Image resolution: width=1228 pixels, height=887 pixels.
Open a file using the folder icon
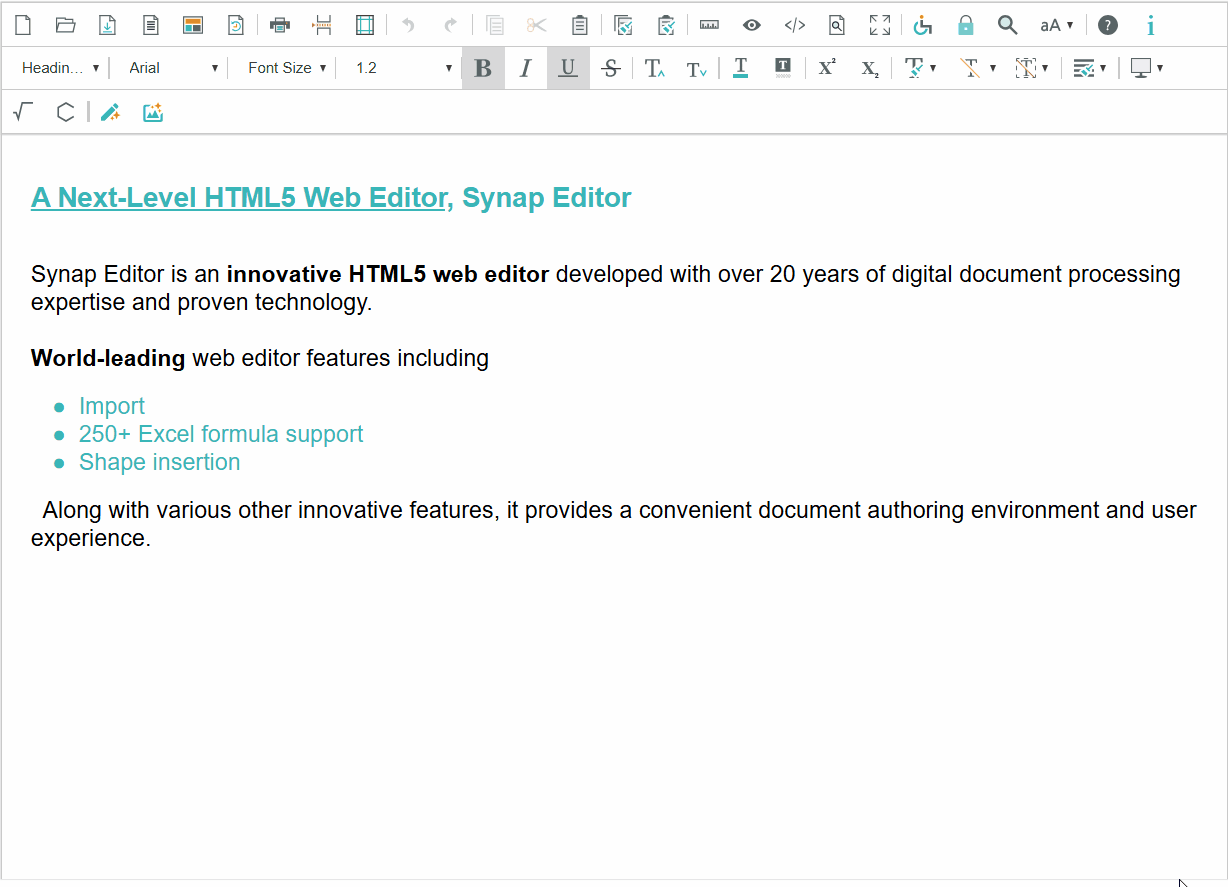tap(66, 25)
